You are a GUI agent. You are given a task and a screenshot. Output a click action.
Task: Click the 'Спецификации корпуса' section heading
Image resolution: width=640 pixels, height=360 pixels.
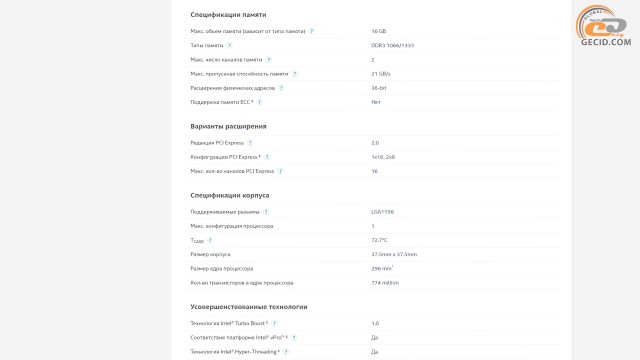[230, 196]
